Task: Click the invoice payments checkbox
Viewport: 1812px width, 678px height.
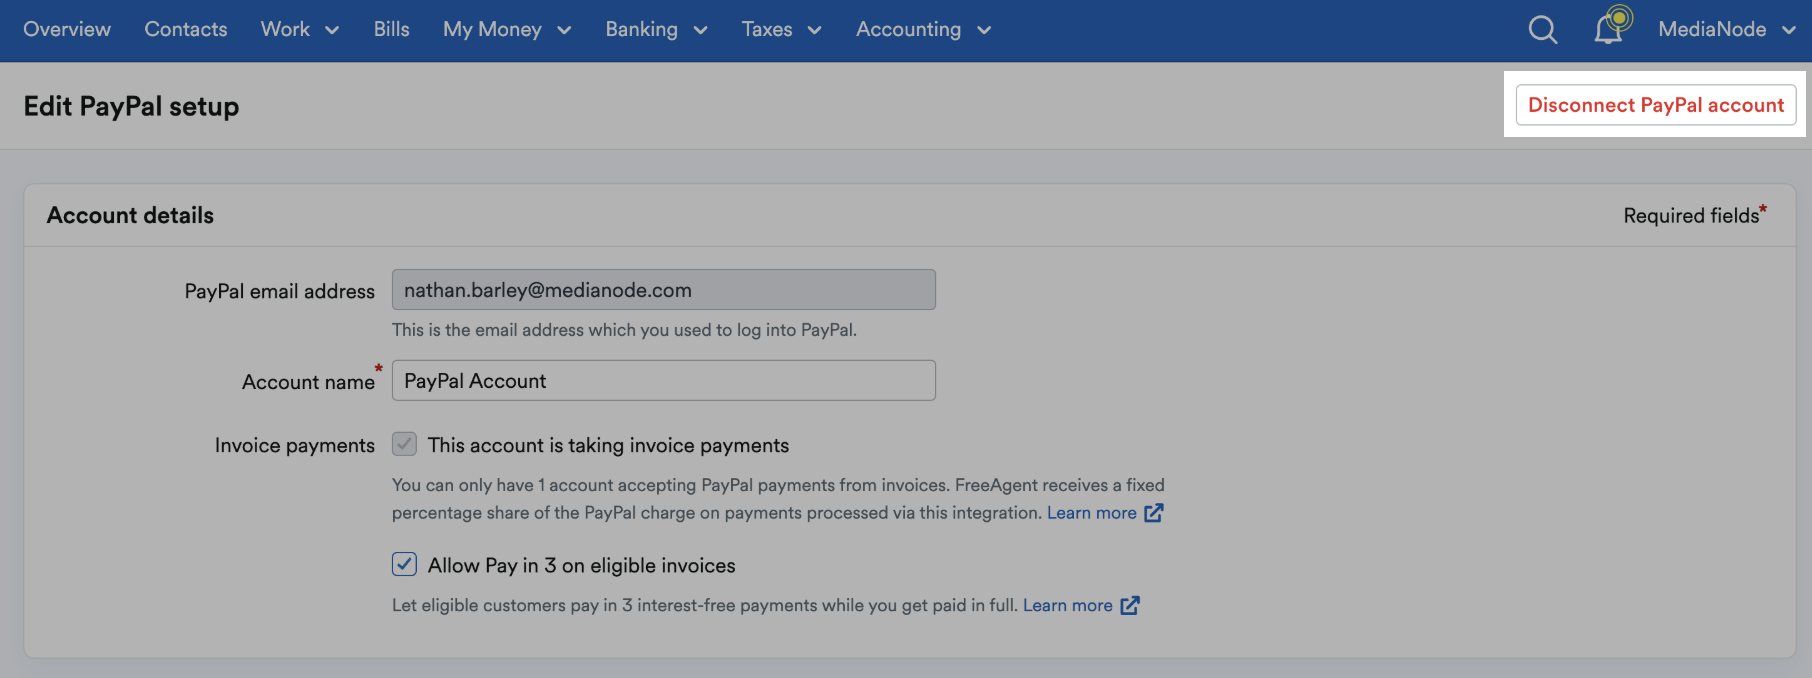Action: pos(404,444)
